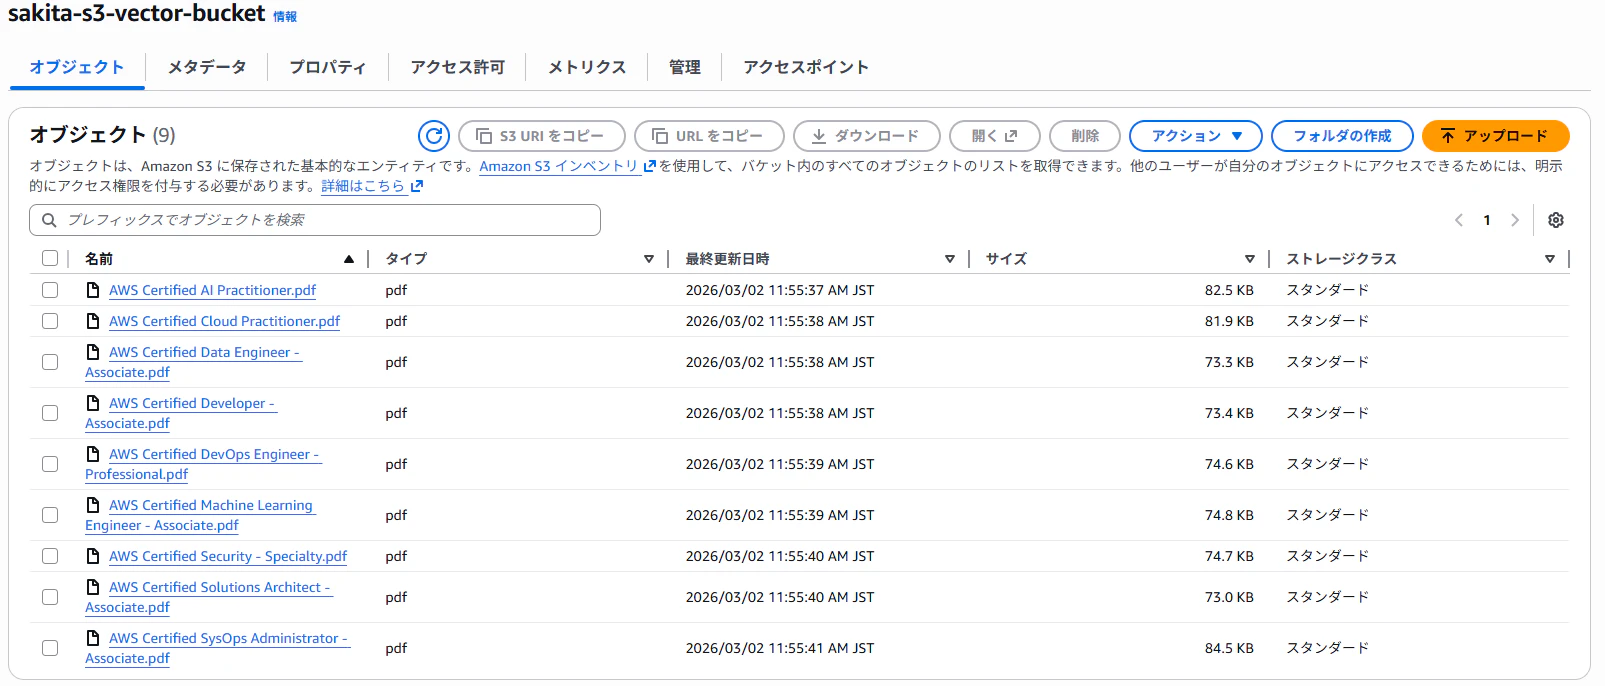Sort by タイプ column arrow
Screen dimensions: 1605x686
pyautogui.click(x=649, y=259)
